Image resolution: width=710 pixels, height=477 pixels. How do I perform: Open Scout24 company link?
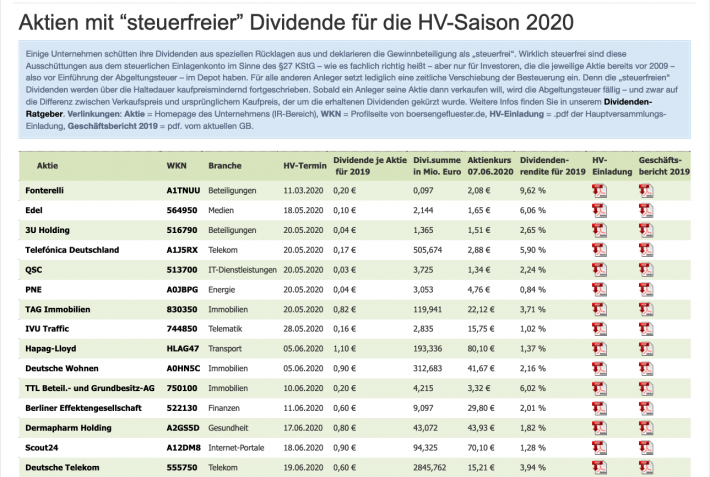(x=42, y=448)
